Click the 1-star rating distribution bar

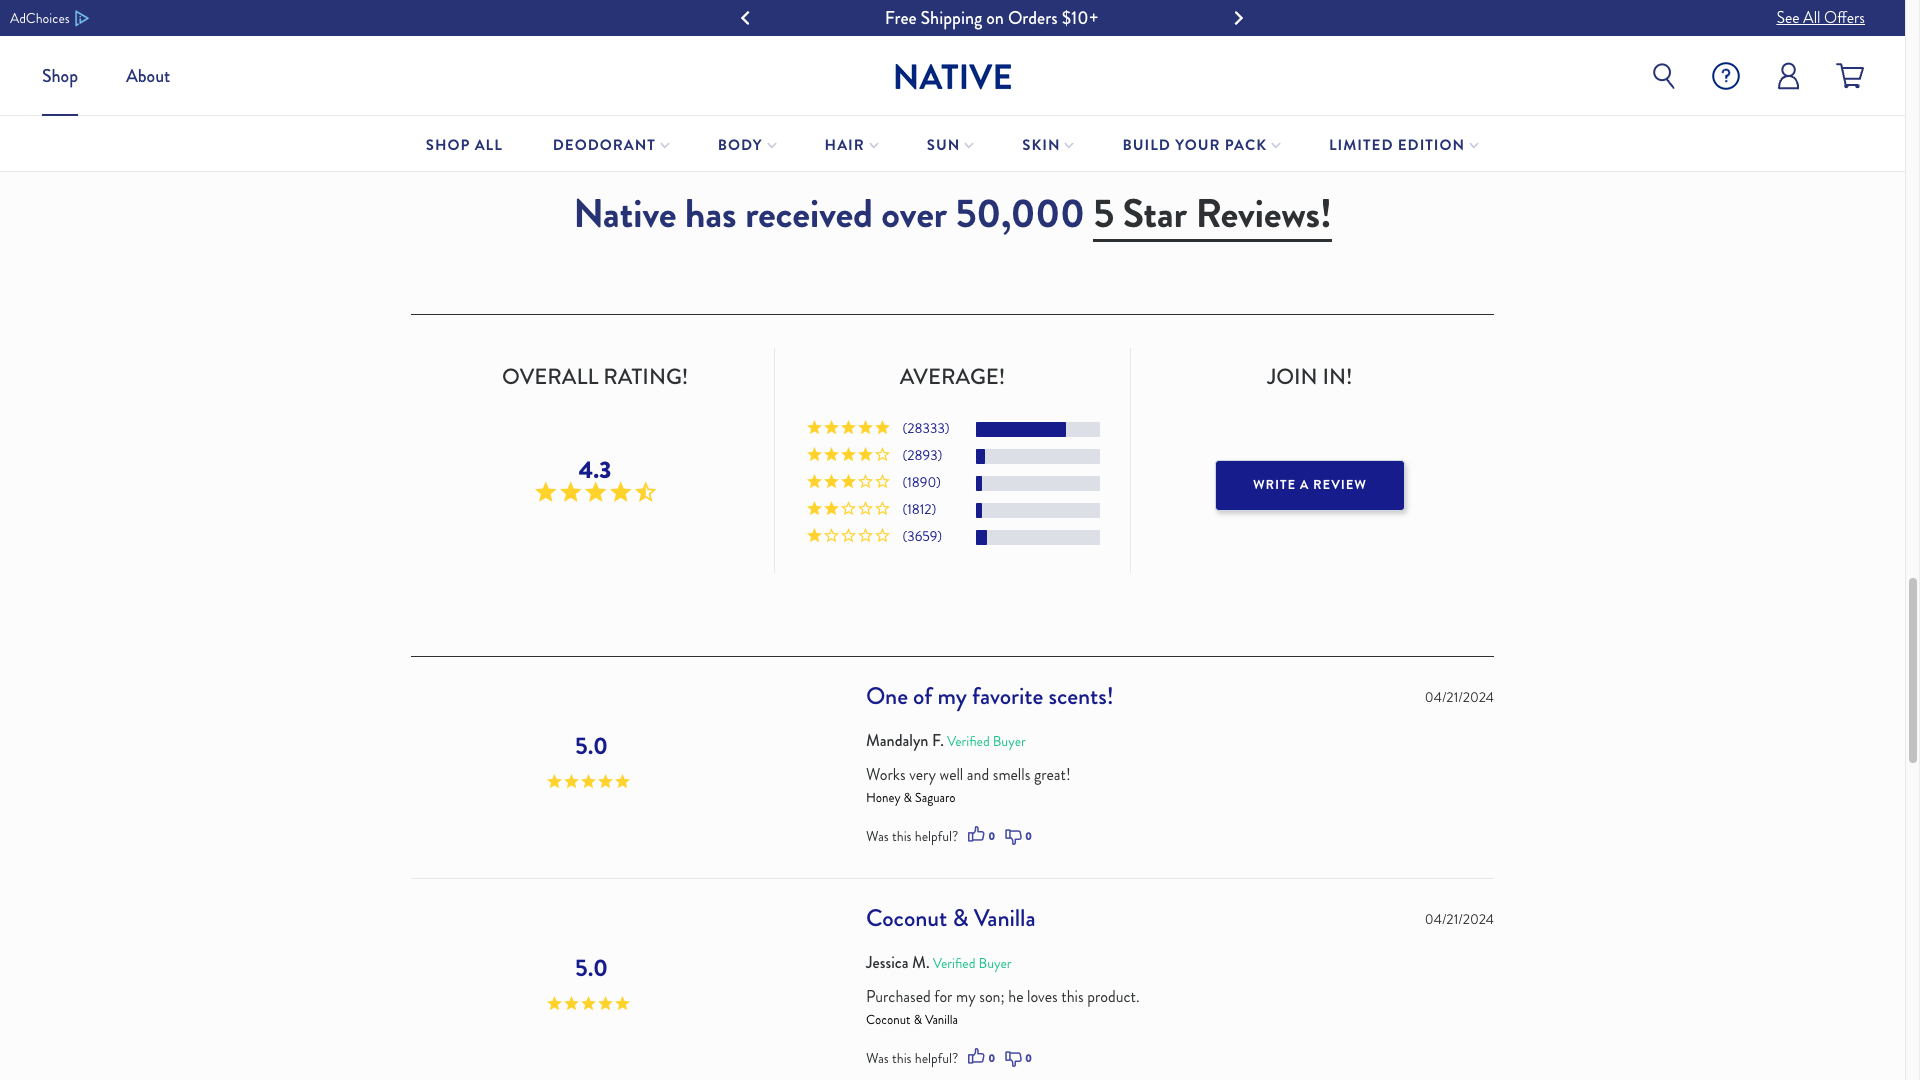pyautogui.click(x=1038, y=537)
